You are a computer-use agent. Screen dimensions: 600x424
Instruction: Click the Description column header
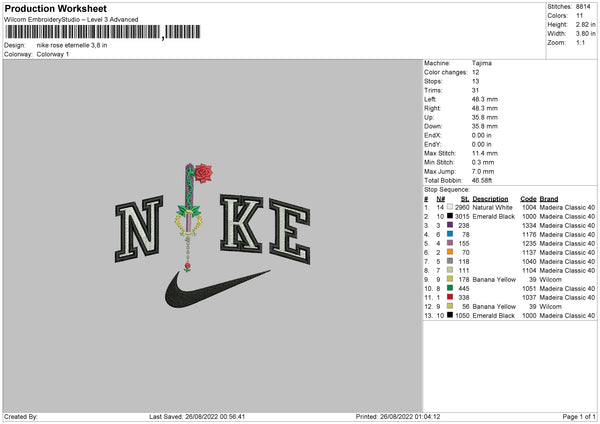coord(490,199)
